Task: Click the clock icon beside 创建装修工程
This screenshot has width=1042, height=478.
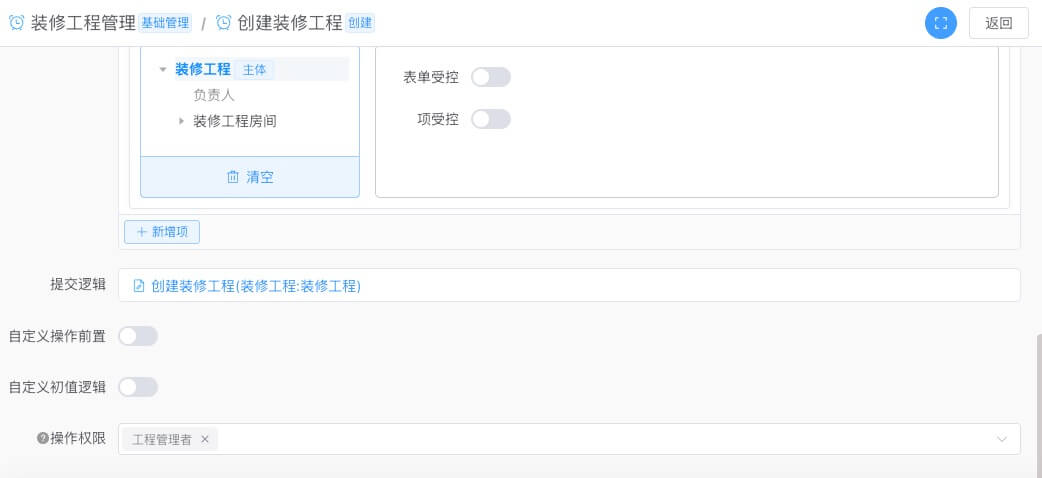Action: click(x=224, y=23)
